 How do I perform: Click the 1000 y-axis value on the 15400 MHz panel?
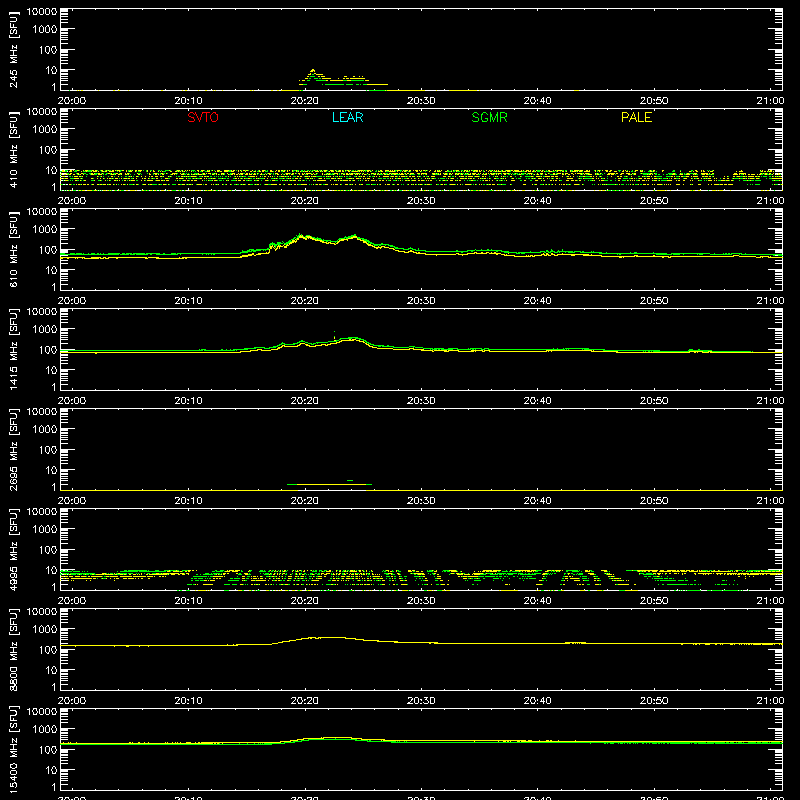click(45, 730)
